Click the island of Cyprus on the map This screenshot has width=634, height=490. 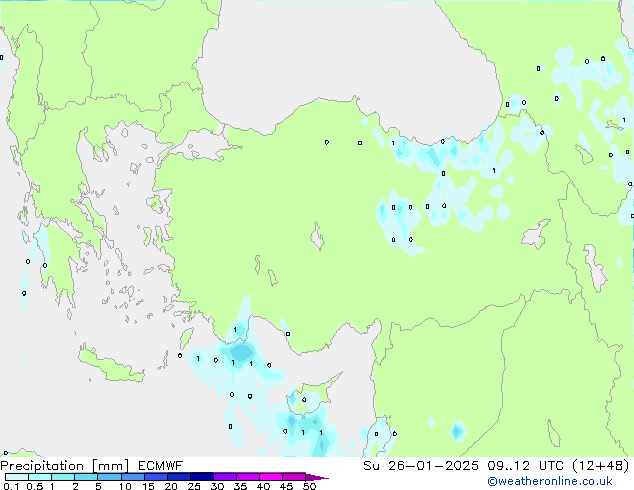[x=313, y=398]
